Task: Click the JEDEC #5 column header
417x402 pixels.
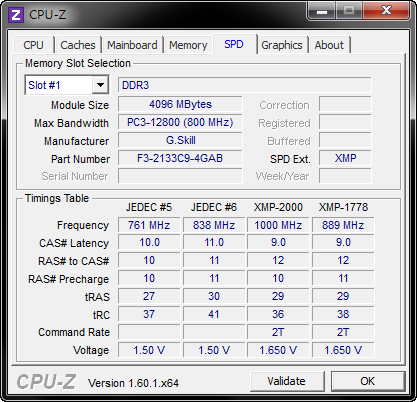Action: pos(149,207)
